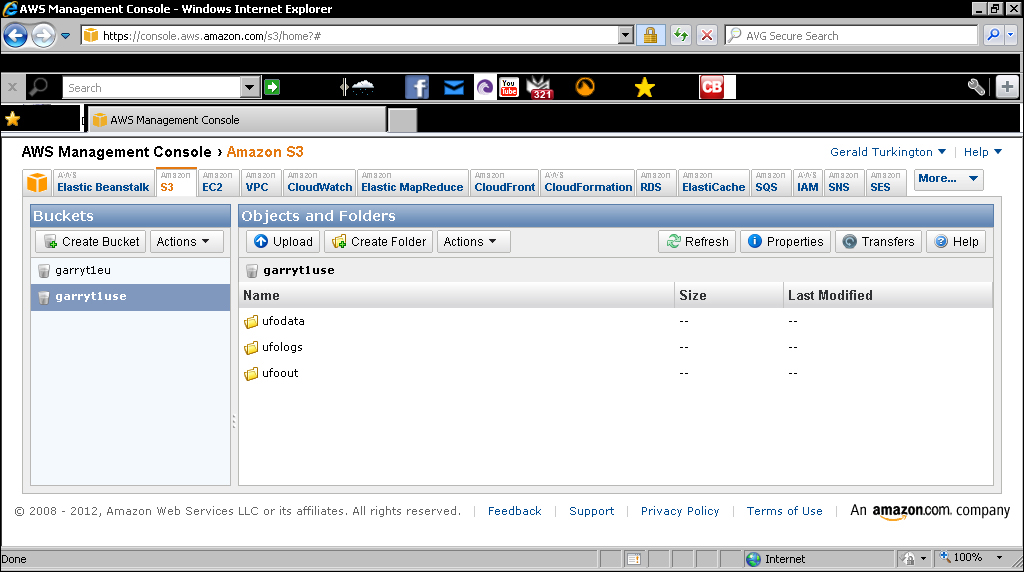Click the toolbar Search text field
The width and height of the screenshot is (1024, 572).
(153, 87)
